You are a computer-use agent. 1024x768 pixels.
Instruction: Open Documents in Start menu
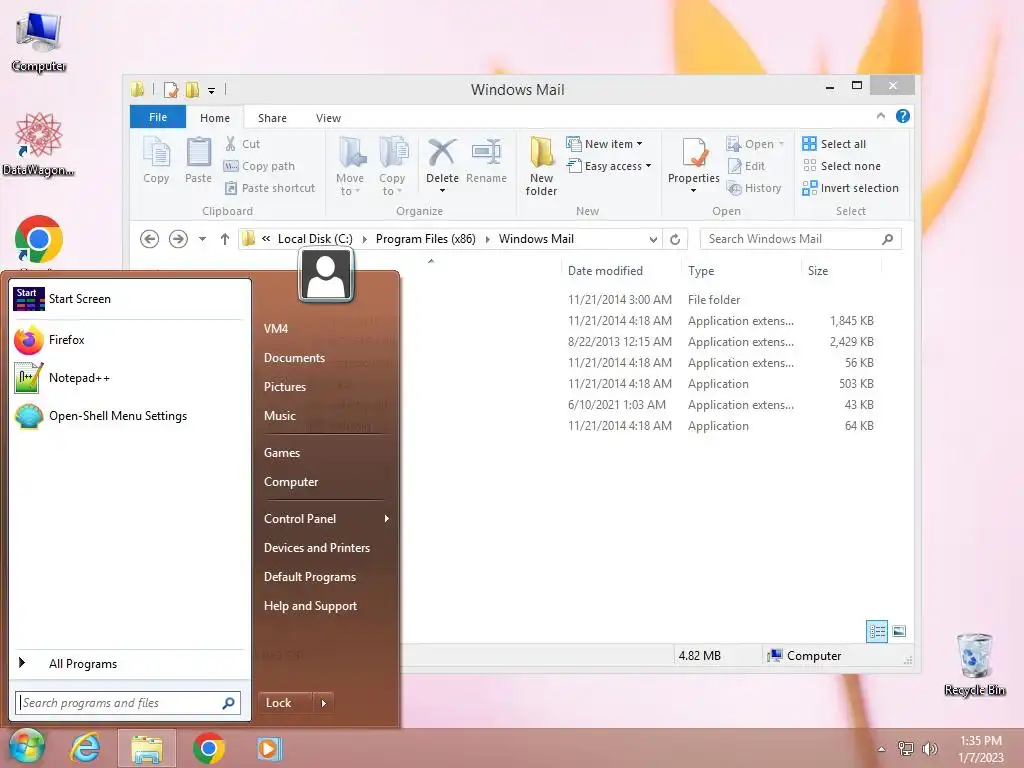(x=327, y=358)
